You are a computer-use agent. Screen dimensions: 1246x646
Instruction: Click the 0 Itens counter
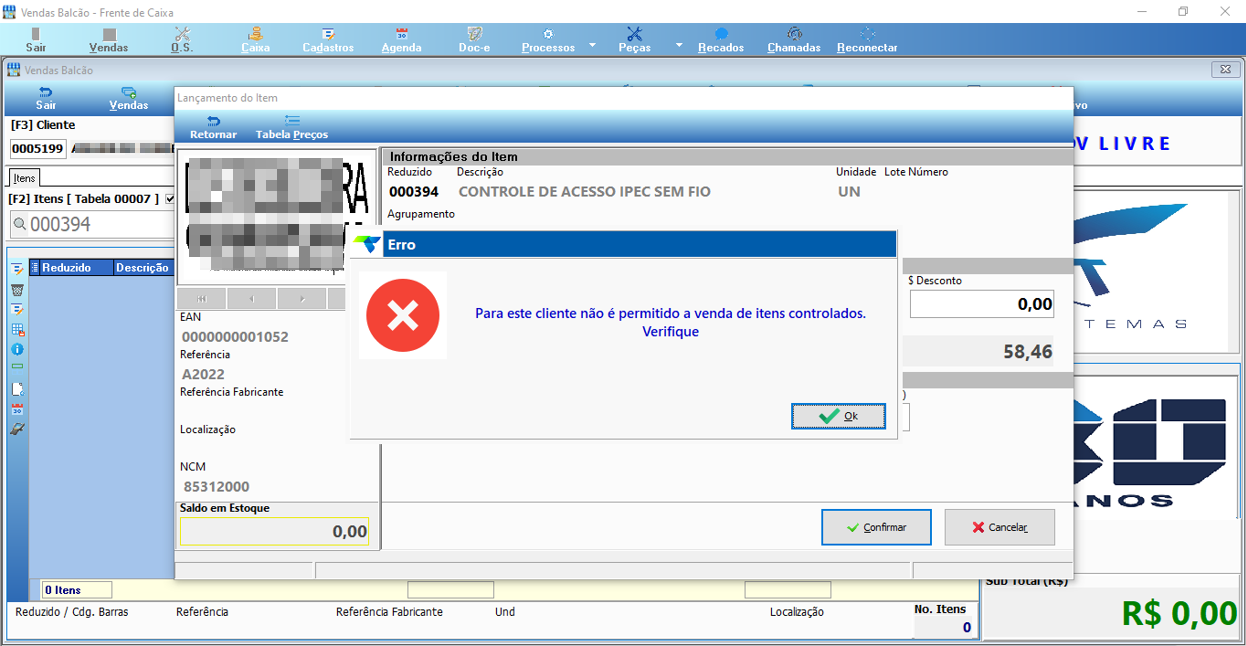tap(77, 590)
